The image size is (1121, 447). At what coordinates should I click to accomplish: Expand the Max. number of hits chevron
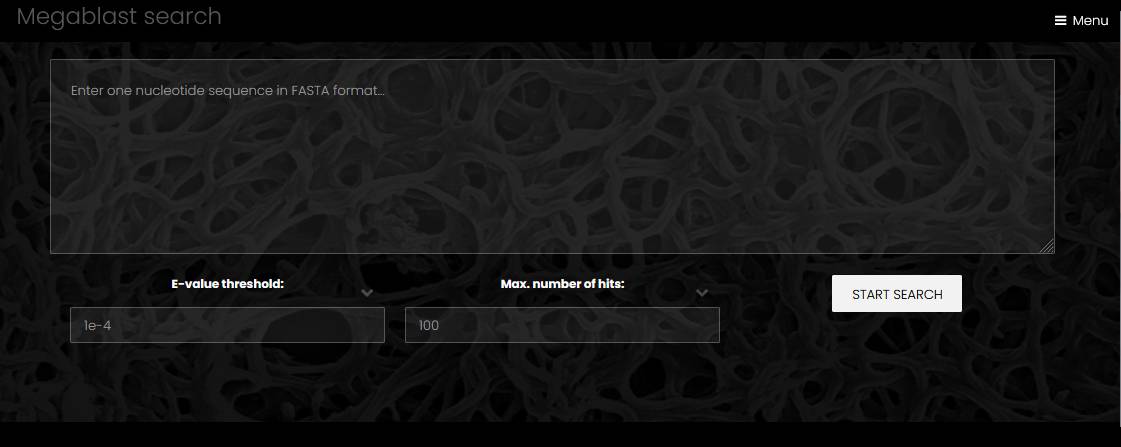pos(702,293)
